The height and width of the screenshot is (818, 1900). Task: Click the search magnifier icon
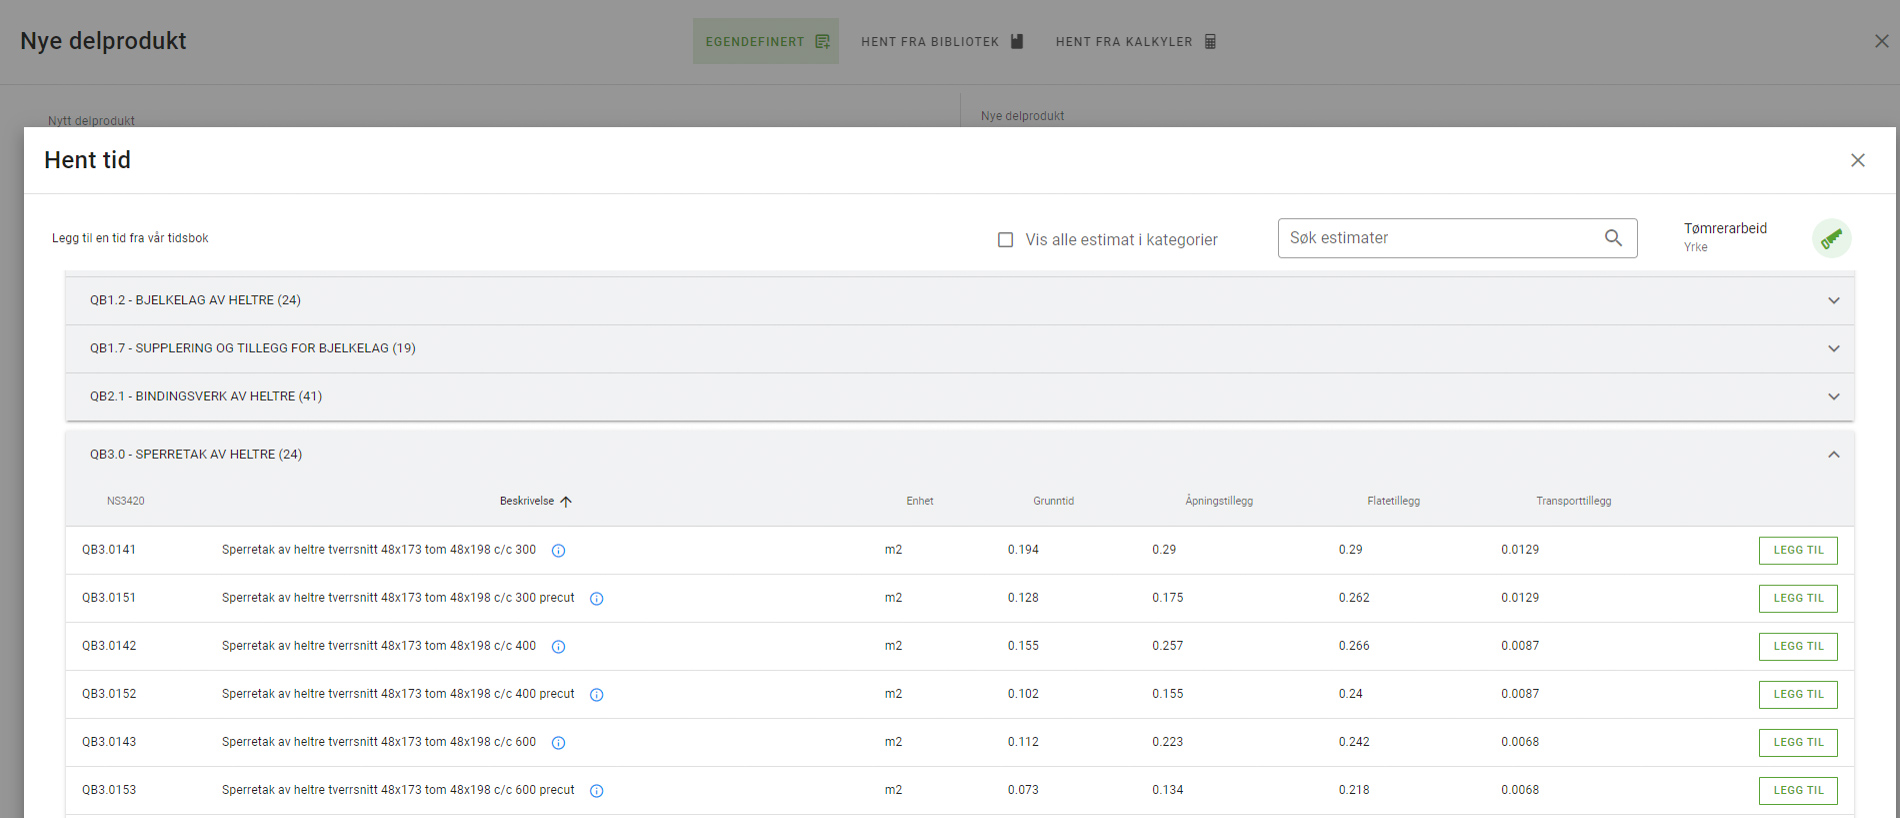tap(1613, 238)
